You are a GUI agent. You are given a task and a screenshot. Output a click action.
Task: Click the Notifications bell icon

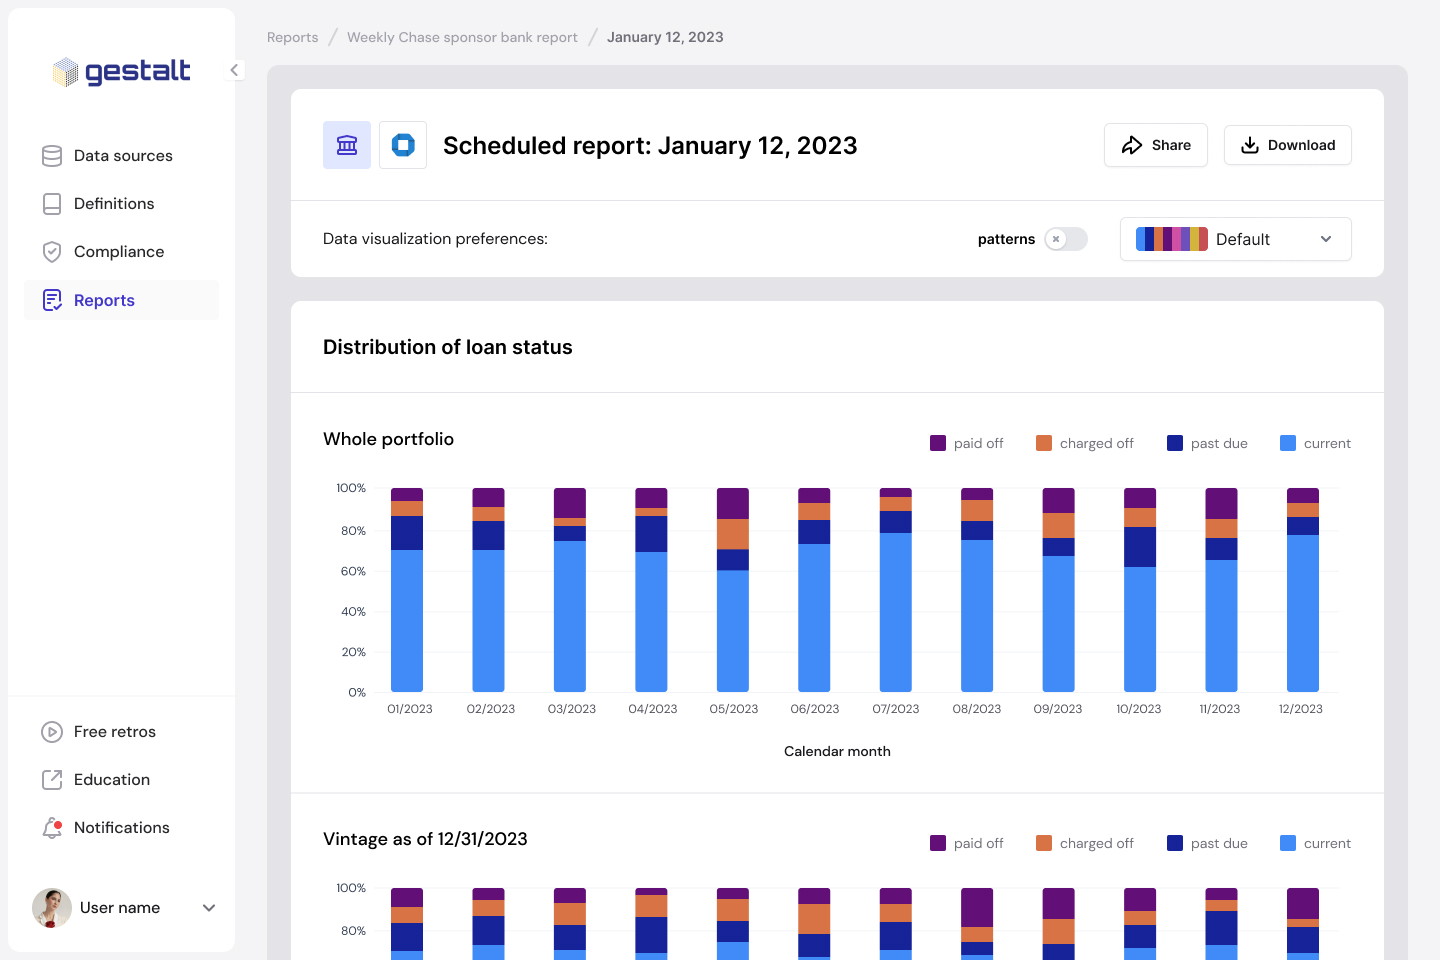[52, 827]
